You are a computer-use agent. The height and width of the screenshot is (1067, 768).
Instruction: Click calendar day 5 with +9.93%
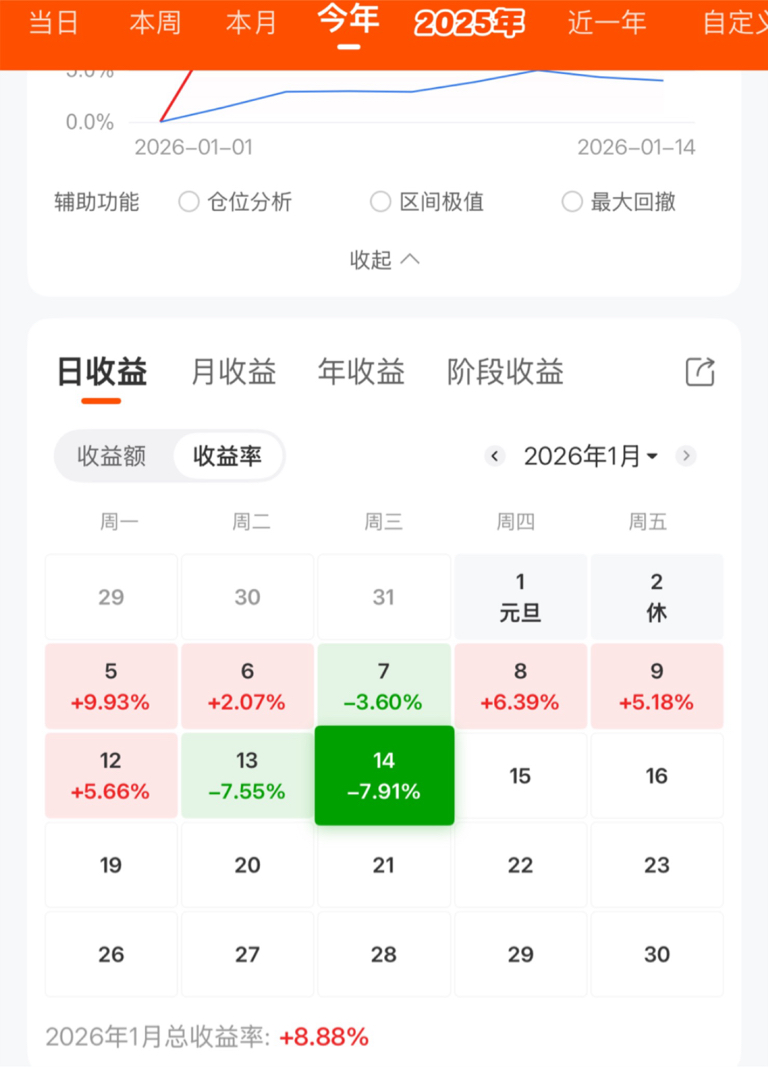pos(111,687)
